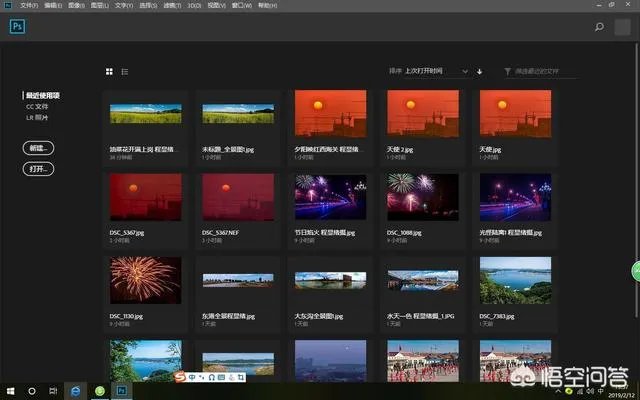Open the 文字(Y) menu
Image resolution: width=640 pixels, height=400 pixels.
(x=124, y=5)
